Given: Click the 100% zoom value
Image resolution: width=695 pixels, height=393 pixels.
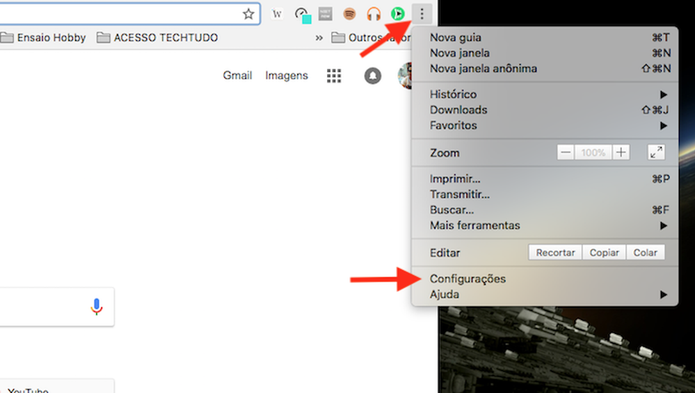Looking at the screenshot, I should tap(593, 152).
